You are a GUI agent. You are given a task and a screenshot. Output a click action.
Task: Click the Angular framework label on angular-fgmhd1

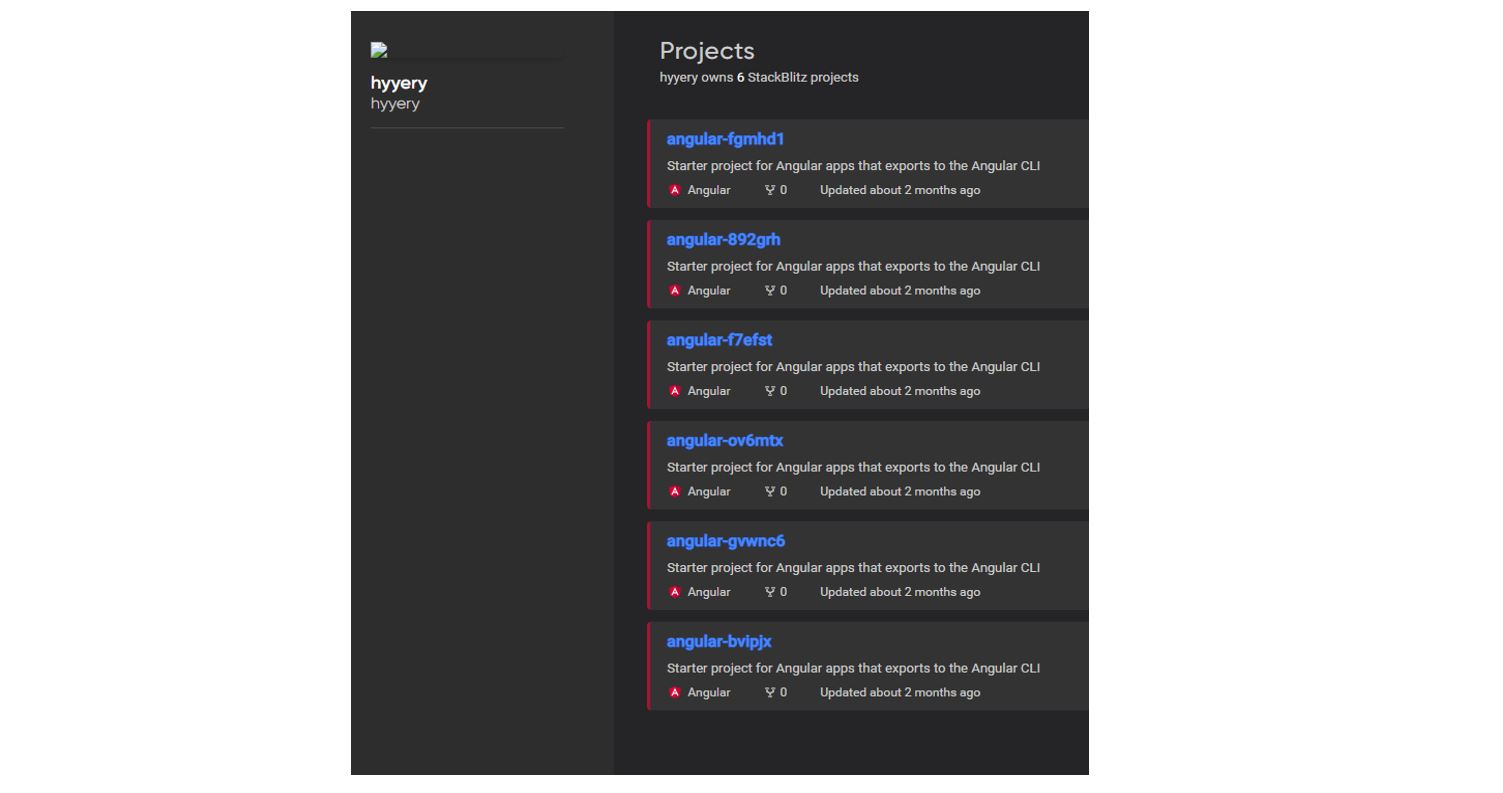tap(709, 190)
